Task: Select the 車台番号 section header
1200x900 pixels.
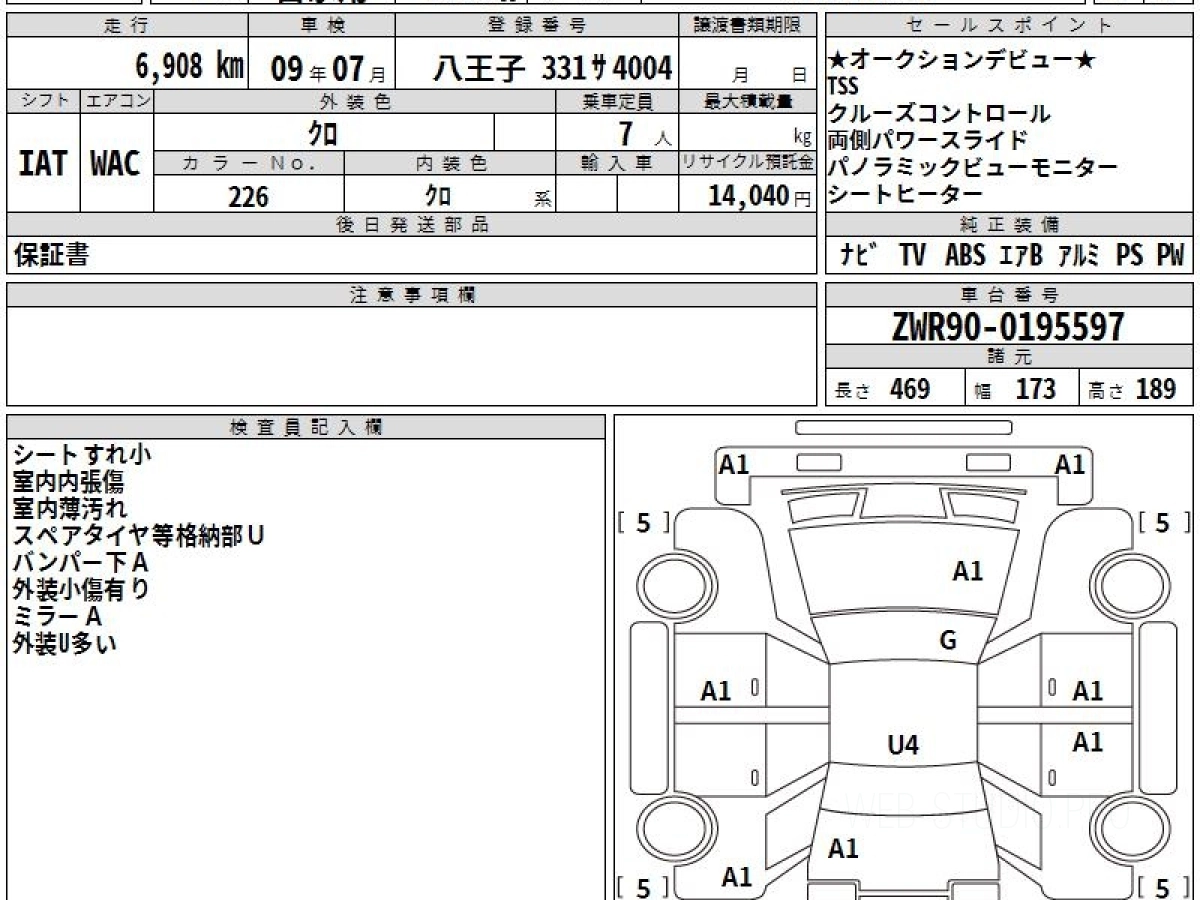Action: 1009,295
